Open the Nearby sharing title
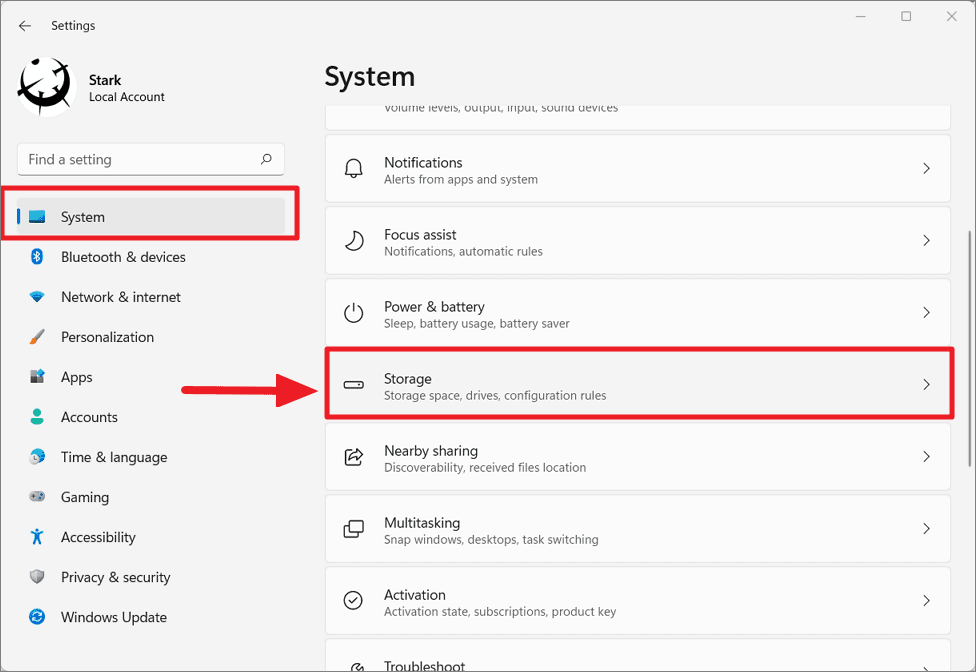Image resolution: width=976 pixels, height=672 pixels. (431, 451)
